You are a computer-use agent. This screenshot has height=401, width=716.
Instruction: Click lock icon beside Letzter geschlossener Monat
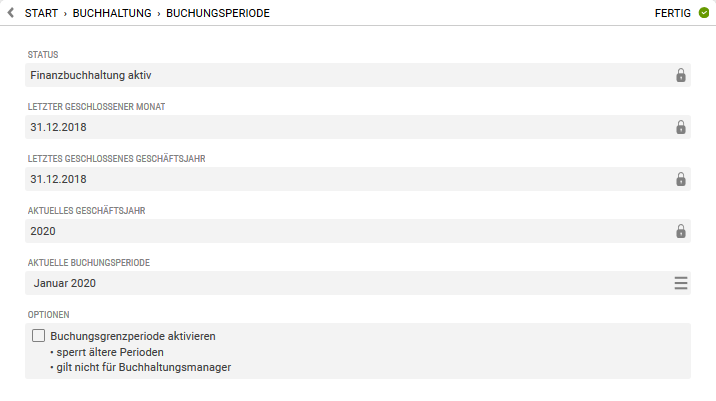click(x=680, y=127)
